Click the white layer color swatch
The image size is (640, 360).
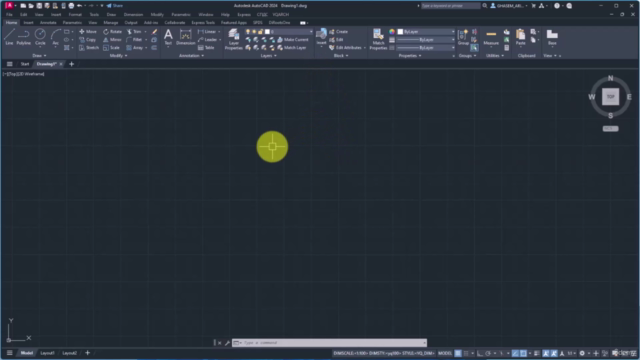(267, 31)
